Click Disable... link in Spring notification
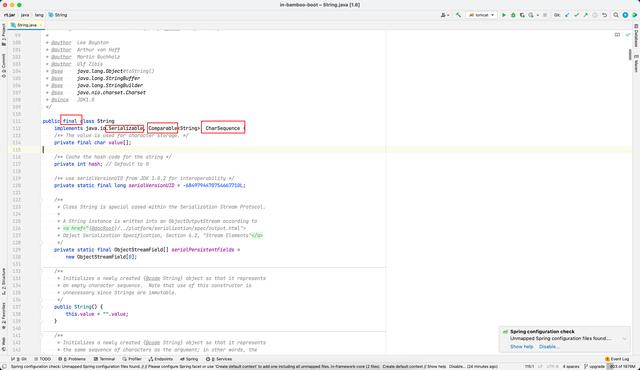This screenshot has height=370, width=640. point(549,346)
